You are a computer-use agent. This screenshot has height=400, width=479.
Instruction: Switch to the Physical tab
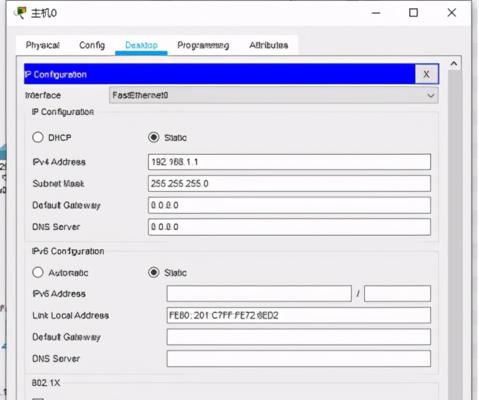point(43,45)
